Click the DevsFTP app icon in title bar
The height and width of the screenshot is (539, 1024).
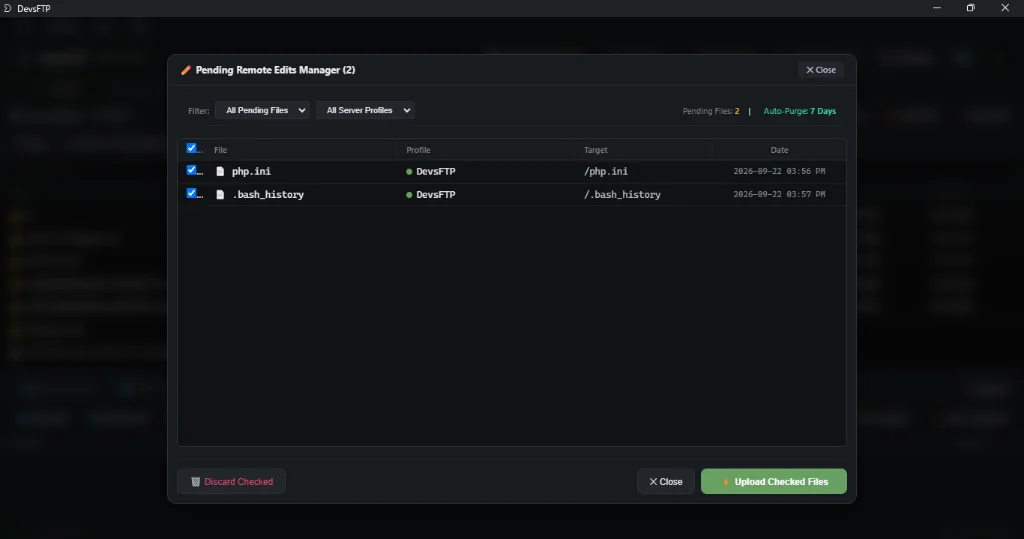[x=8, y=8]
